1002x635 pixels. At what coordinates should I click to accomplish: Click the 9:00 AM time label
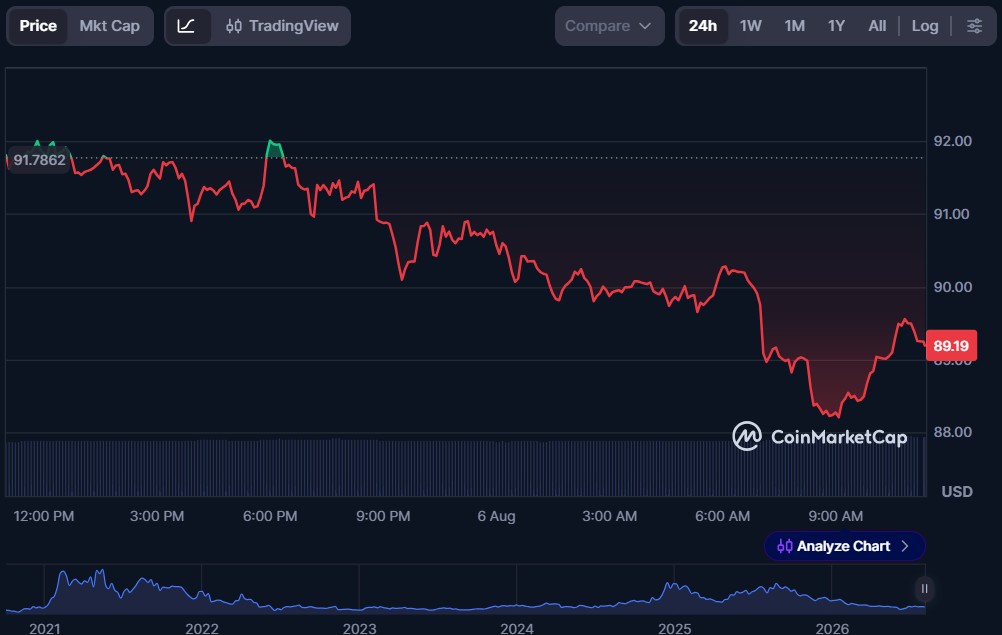point(835,516)
